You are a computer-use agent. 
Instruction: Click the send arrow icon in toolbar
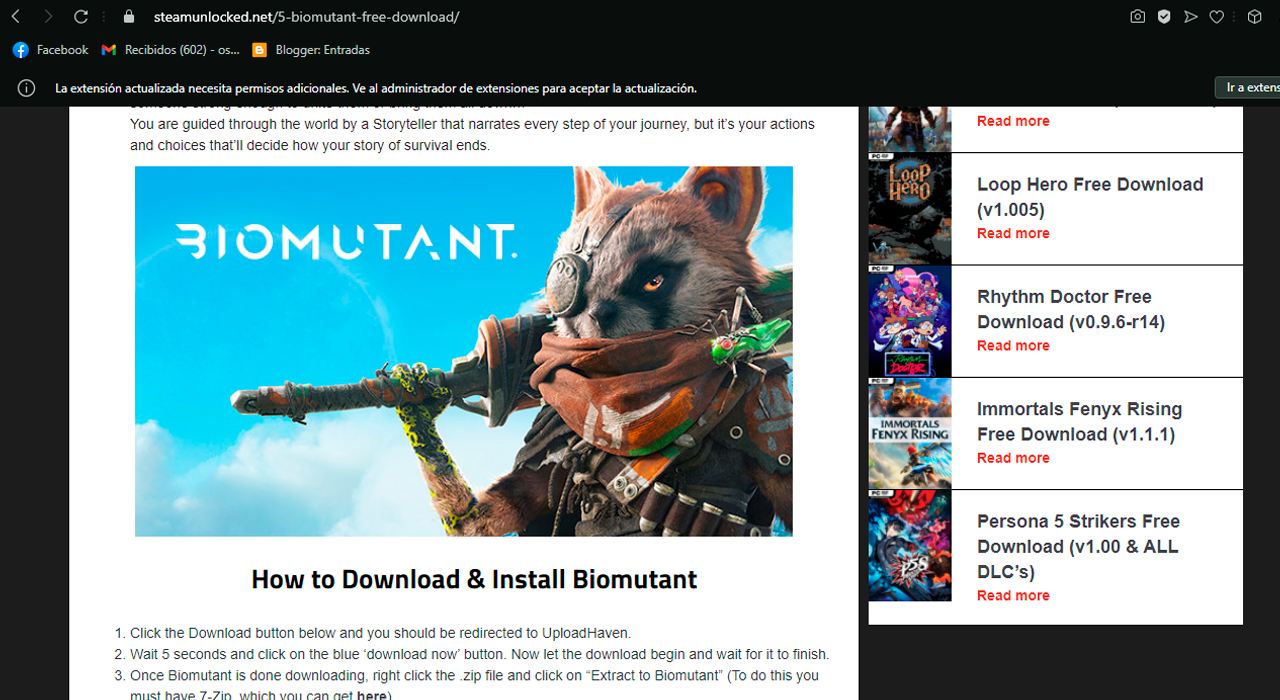click(x=1190, y=17)
